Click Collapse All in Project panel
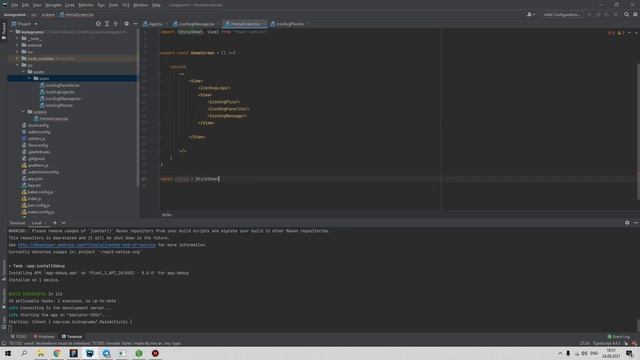 116,24
